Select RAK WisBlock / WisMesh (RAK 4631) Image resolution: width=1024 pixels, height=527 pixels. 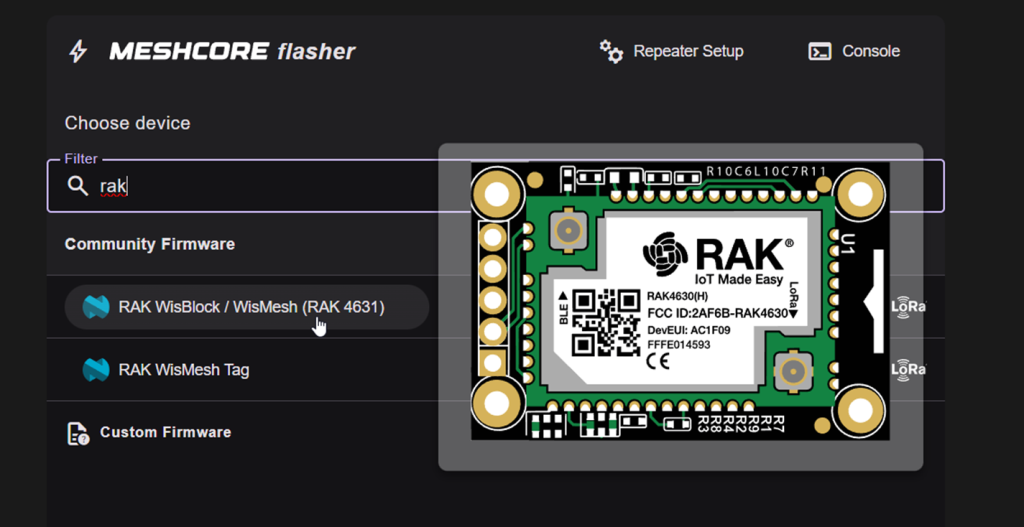coord(251,307)
